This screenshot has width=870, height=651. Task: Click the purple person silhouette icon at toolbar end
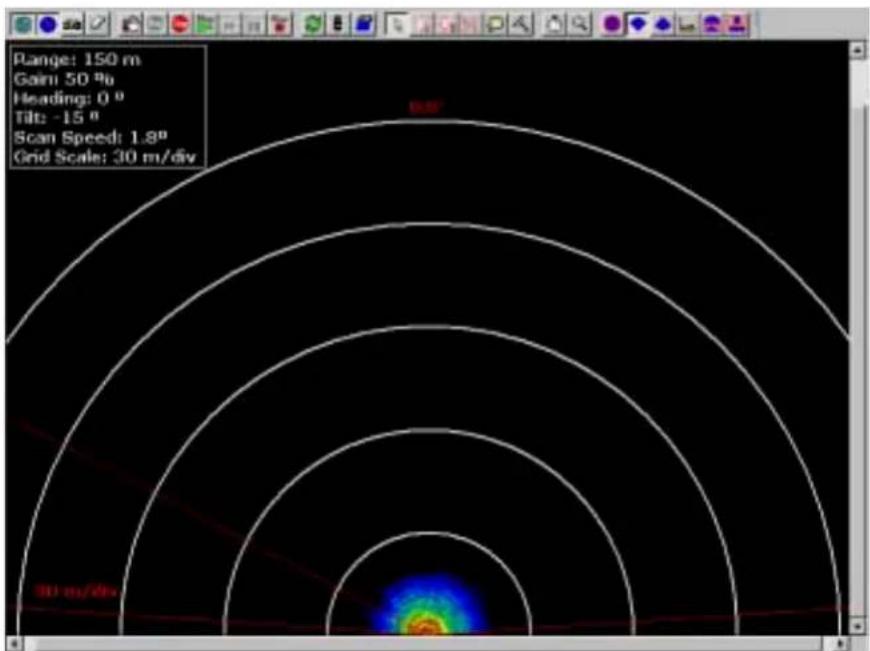tap(738, 24)
